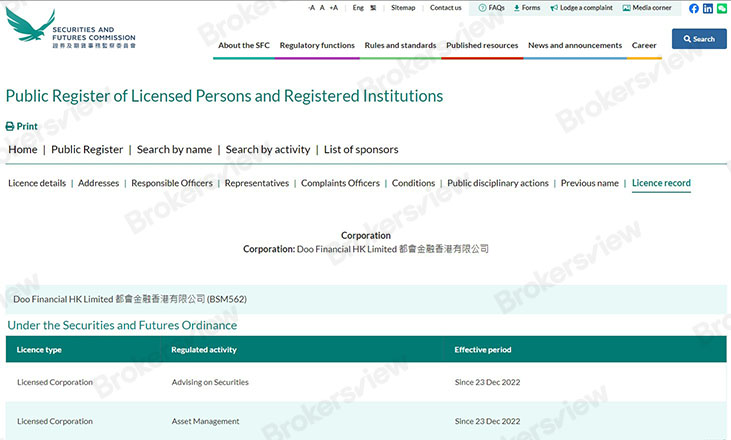Click Licensed Corporation in Advising on Securities row
This screenshot has height=440, width=731.
click(x=55, y=382)
